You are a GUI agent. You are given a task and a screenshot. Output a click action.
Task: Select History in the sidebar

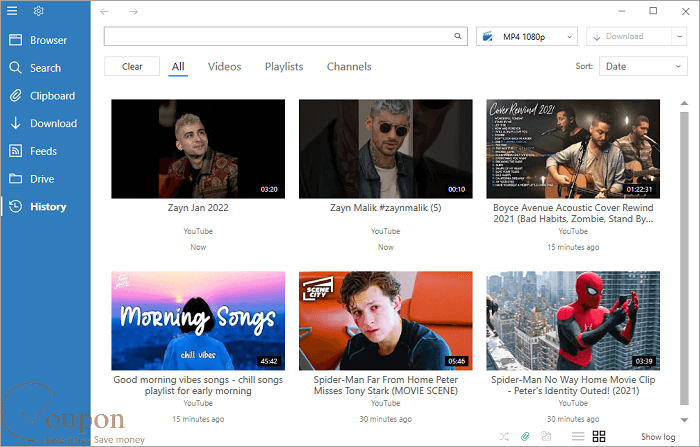point(46,206)
